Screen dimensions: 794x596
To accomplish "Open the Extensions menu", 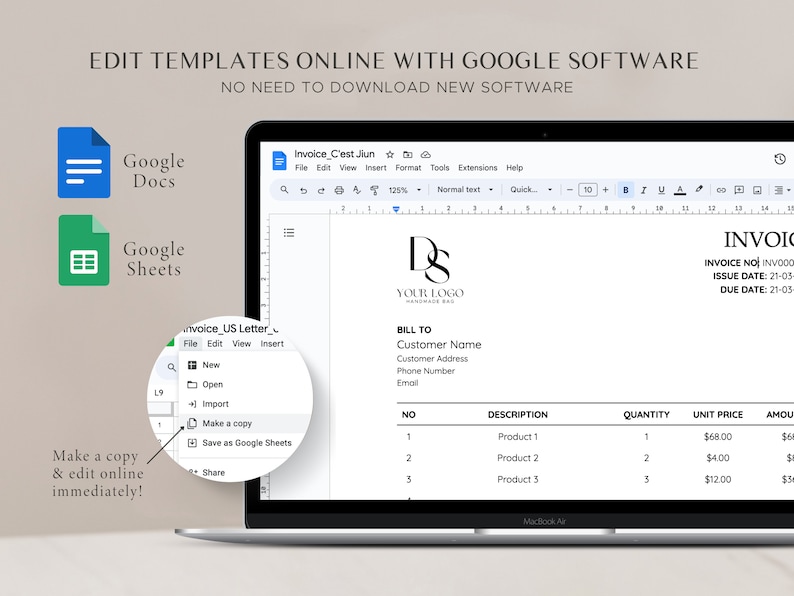I will tap(478, 168).
